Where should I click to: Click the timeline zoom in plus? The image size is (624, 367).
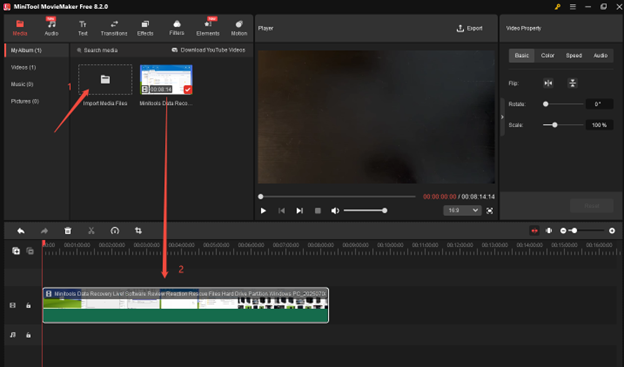612,231
